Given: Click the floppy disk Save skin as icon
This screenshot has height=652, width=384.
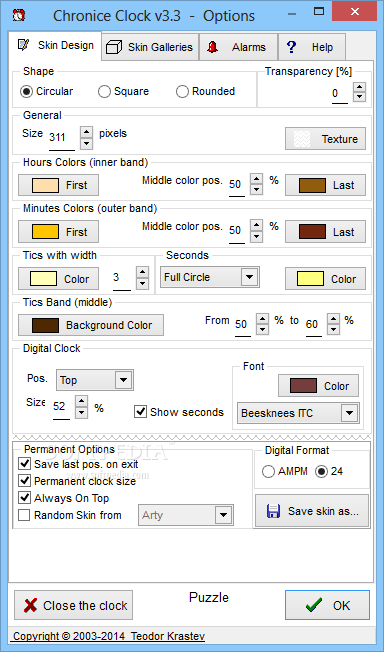Looking at the screenshot, I should [273, 511].
